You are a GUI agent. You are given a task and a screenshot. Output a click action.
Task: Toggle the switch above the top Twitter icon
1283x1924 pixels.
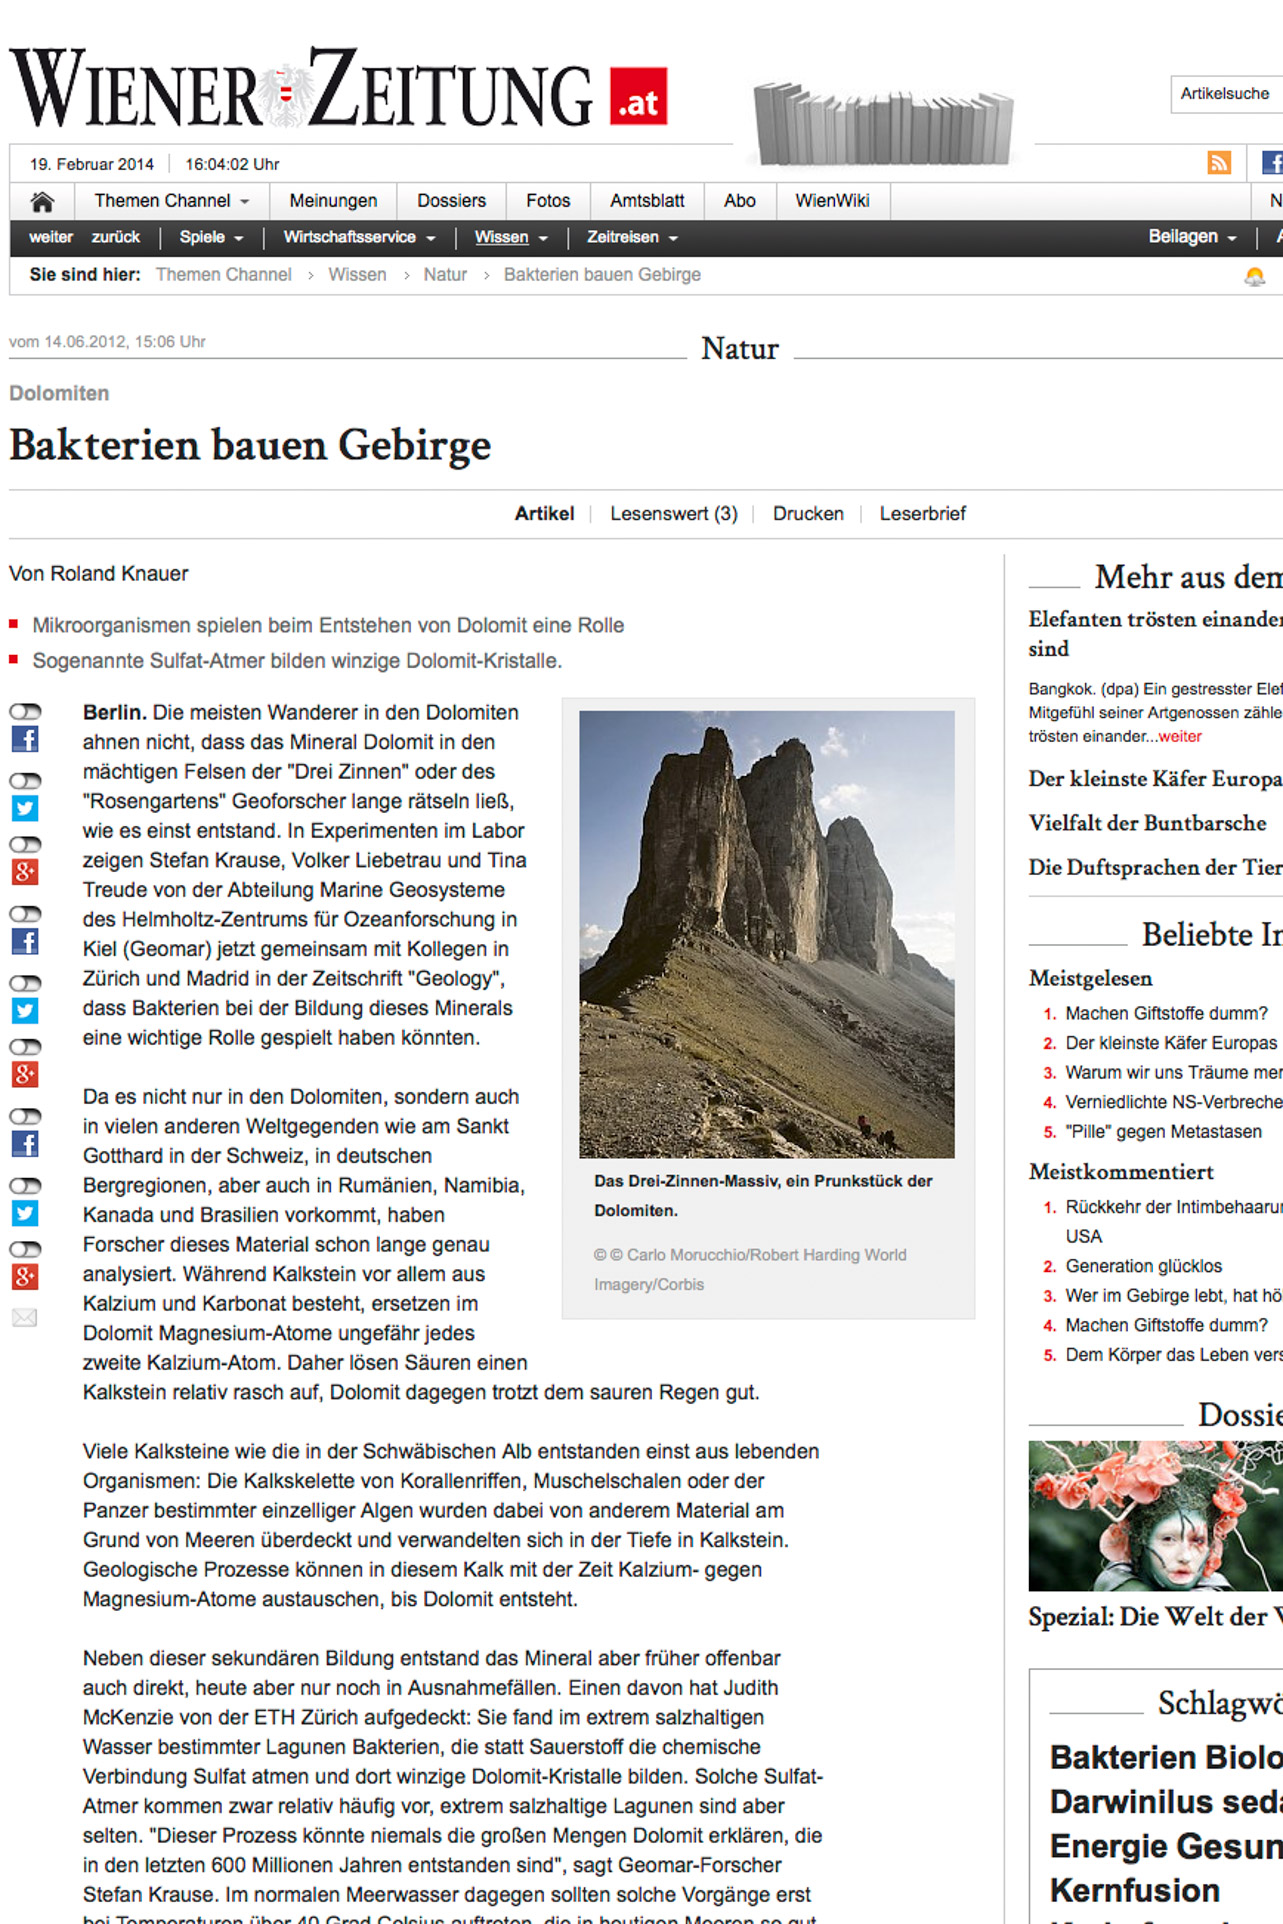(x=25, y=781)
